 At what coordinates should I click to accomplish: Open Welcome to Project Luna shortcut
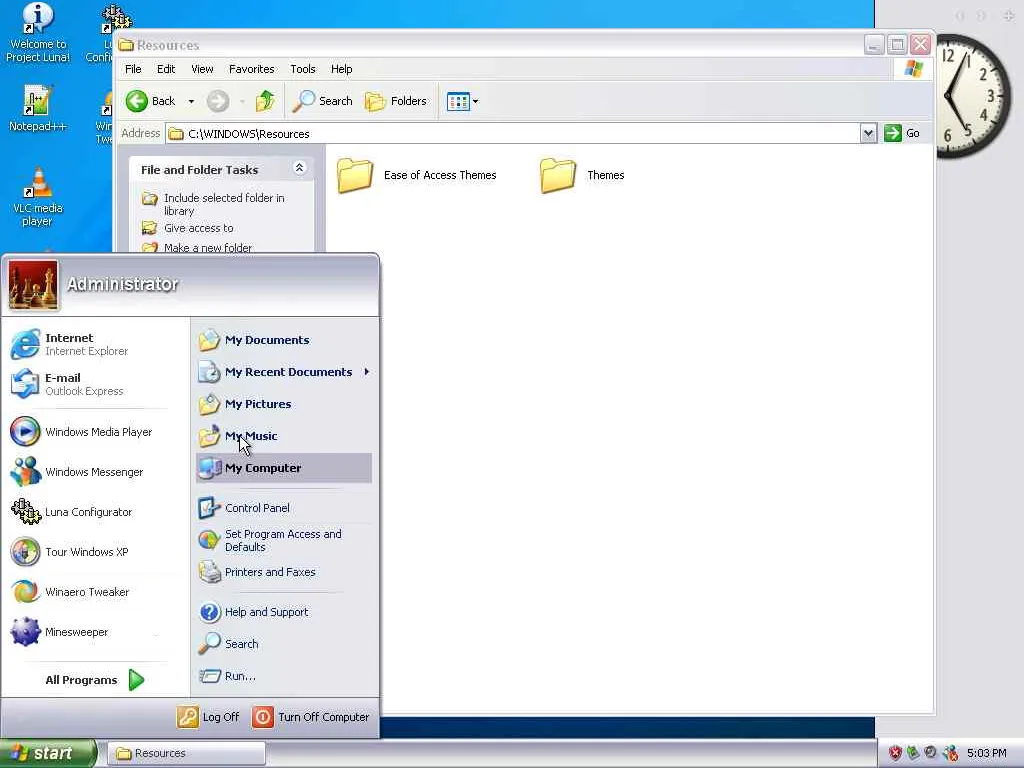click(x=37, y=33)
